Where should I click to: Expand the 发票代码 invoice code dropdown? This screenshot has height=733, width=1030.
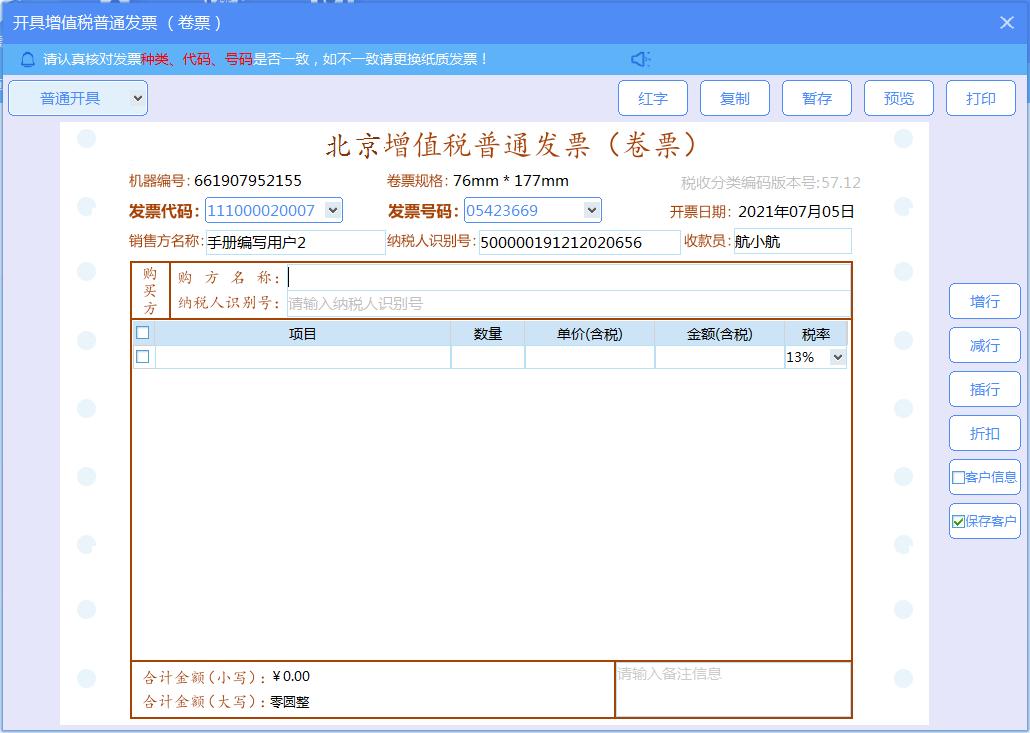coord(332,210)
